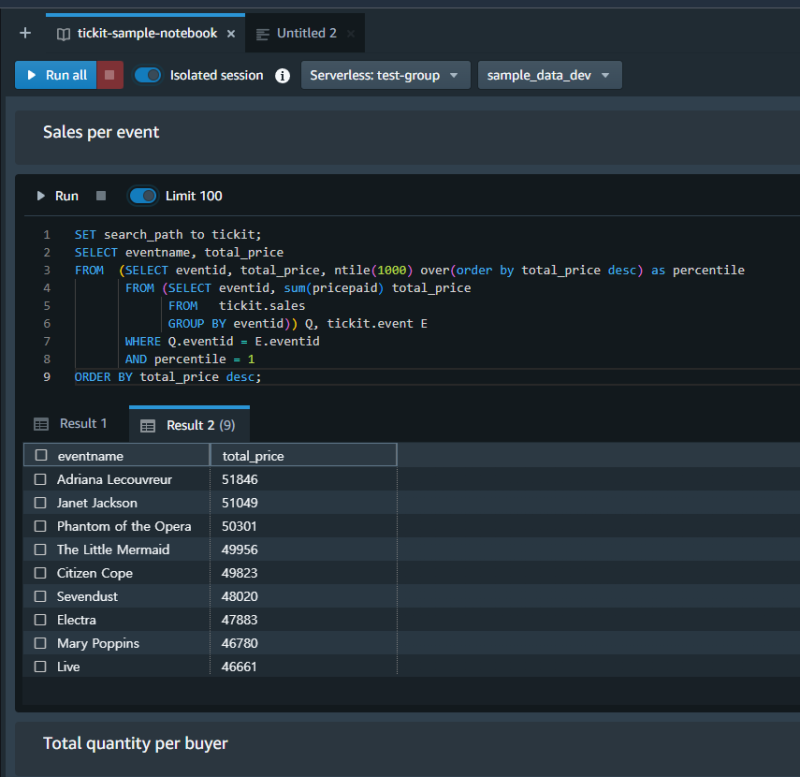The image size is (800, 777).
Task: Click the editor icon on Untitled 2 tab
Action: click(263, 33)
